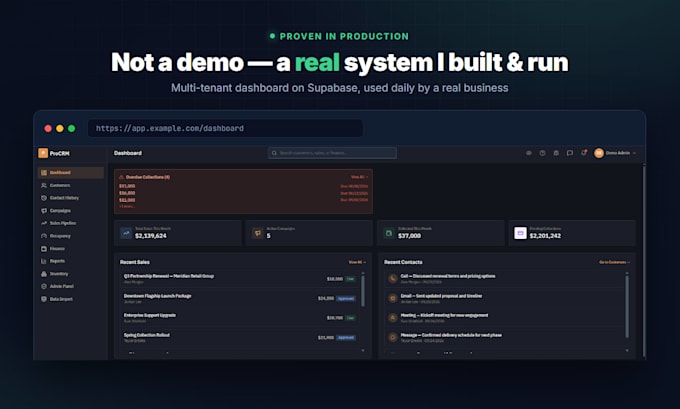The width and height of the screenshot is (680, 409).
Task: Click the green Collected This Month icon
Action: point(389,233)
